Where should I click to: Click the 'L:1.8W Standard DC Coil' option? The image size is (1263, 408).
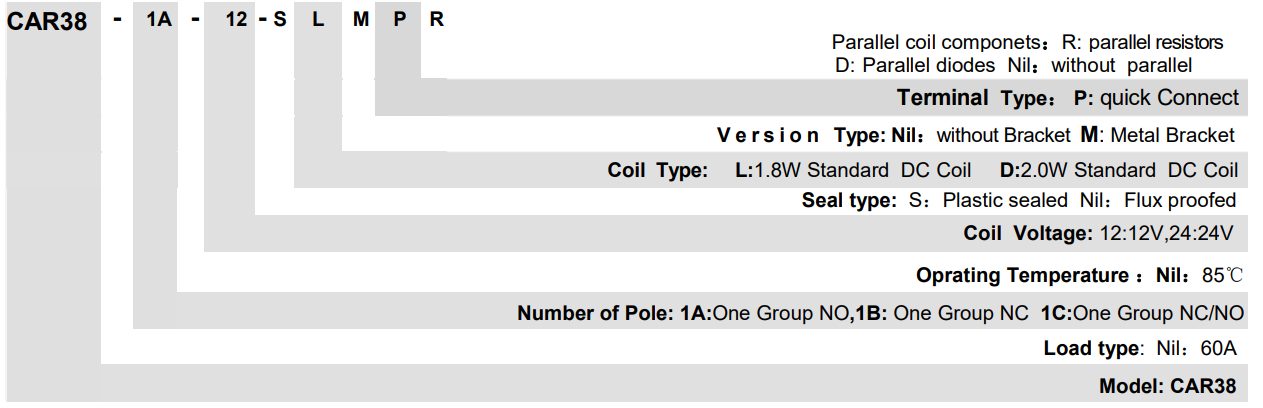point(857,170)
